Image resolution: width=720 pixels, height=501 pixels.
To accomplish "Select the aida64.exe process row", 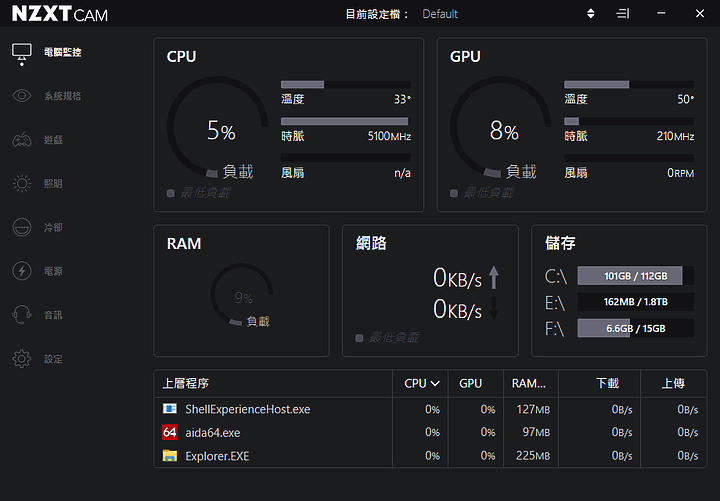I will pyautogui.click(x=430, y=433).
